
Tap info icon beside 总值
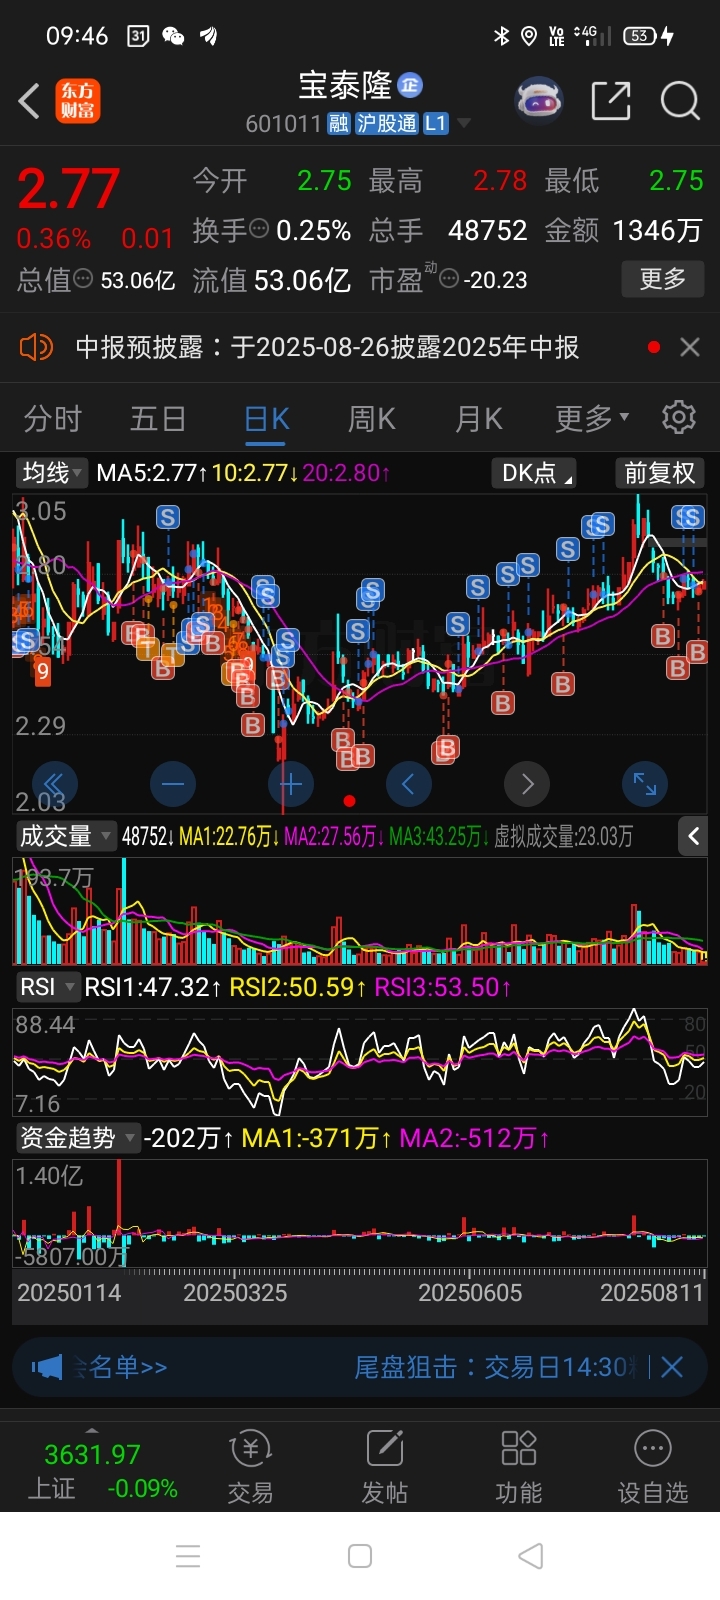[84, 279]
